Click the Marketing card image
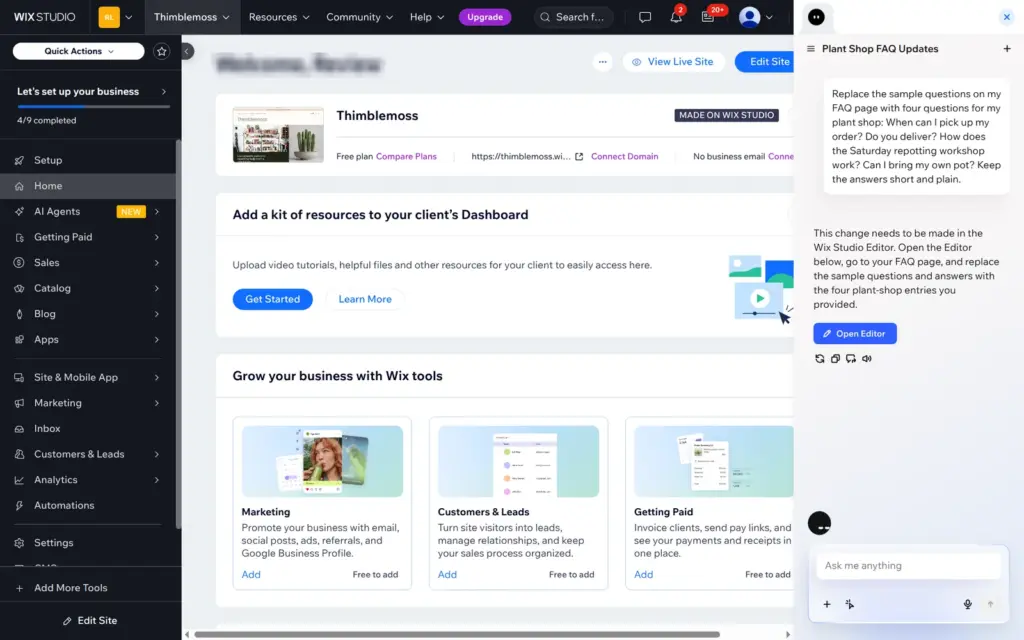Viewport: 1024px width, 640px height. 322,461
